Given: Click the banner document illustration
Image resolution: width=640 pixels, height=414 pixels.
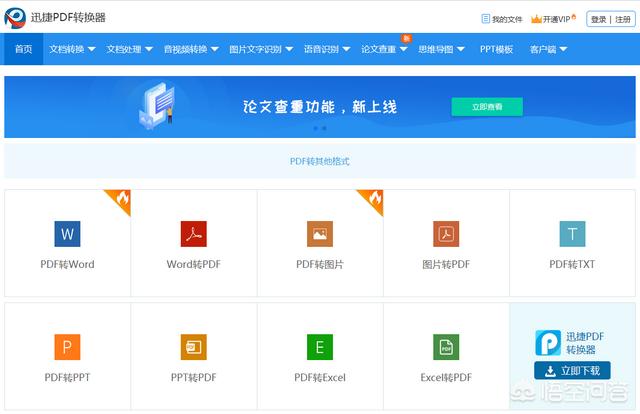Looking at the screenshot, I should tap(157, 106).
